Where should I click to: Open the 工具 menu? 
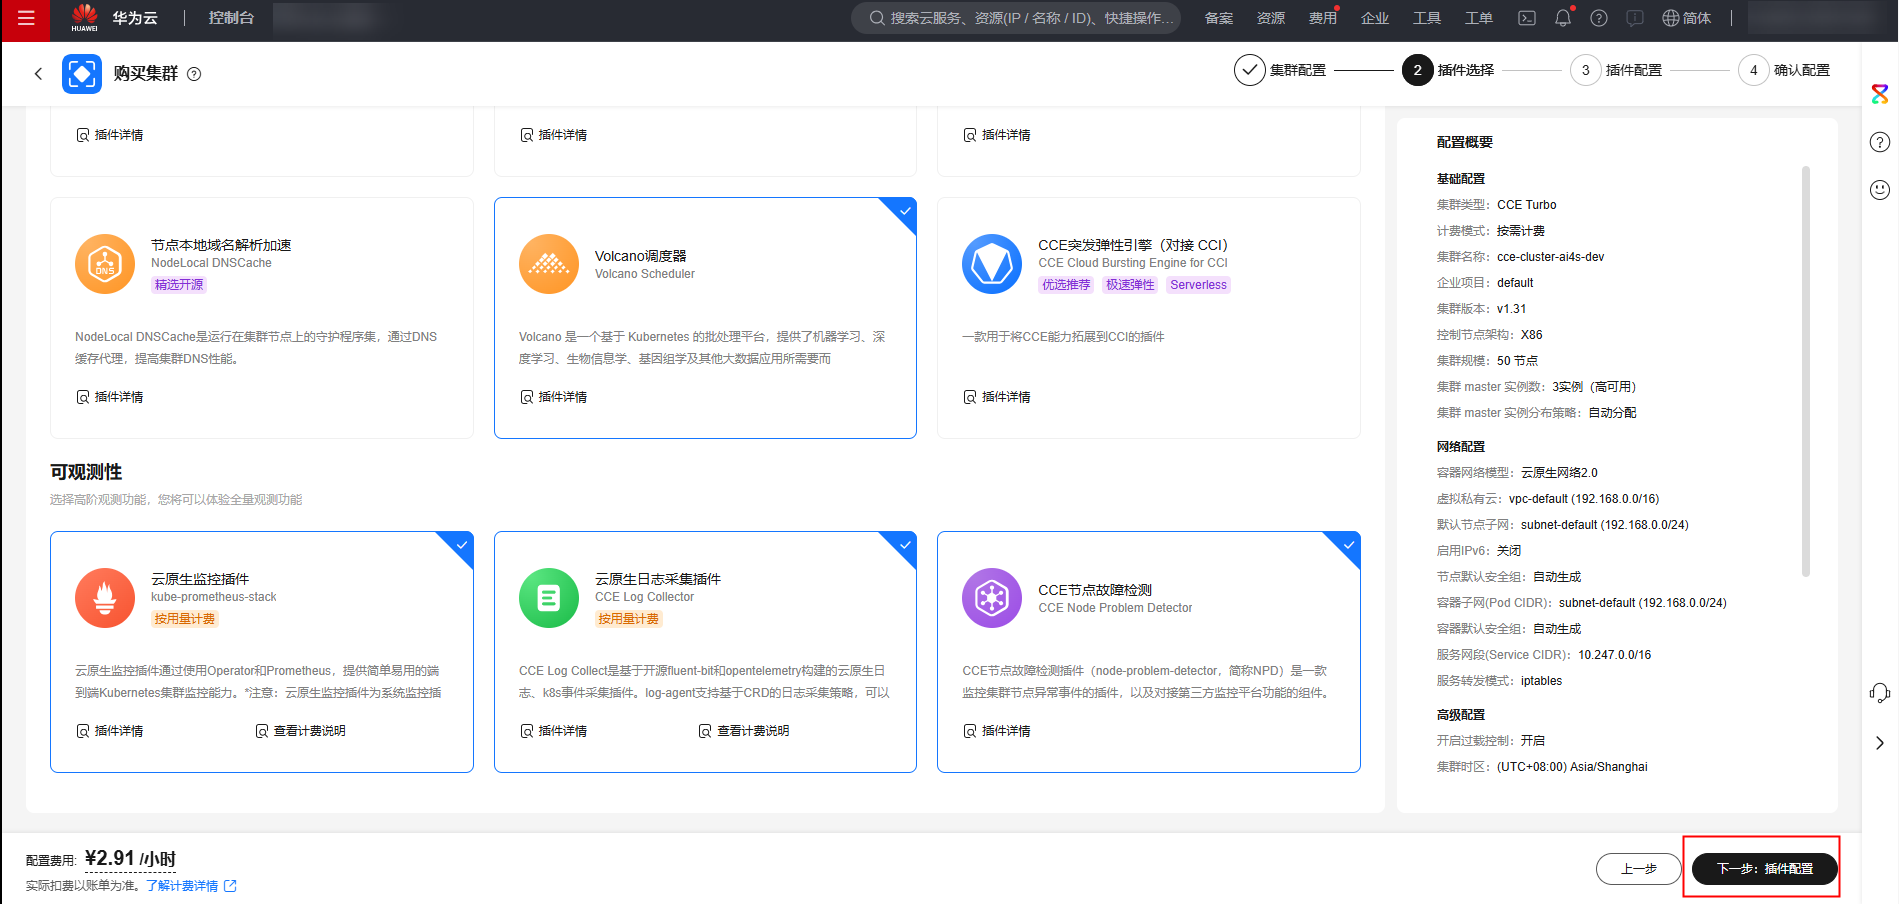coord(1427,18)
